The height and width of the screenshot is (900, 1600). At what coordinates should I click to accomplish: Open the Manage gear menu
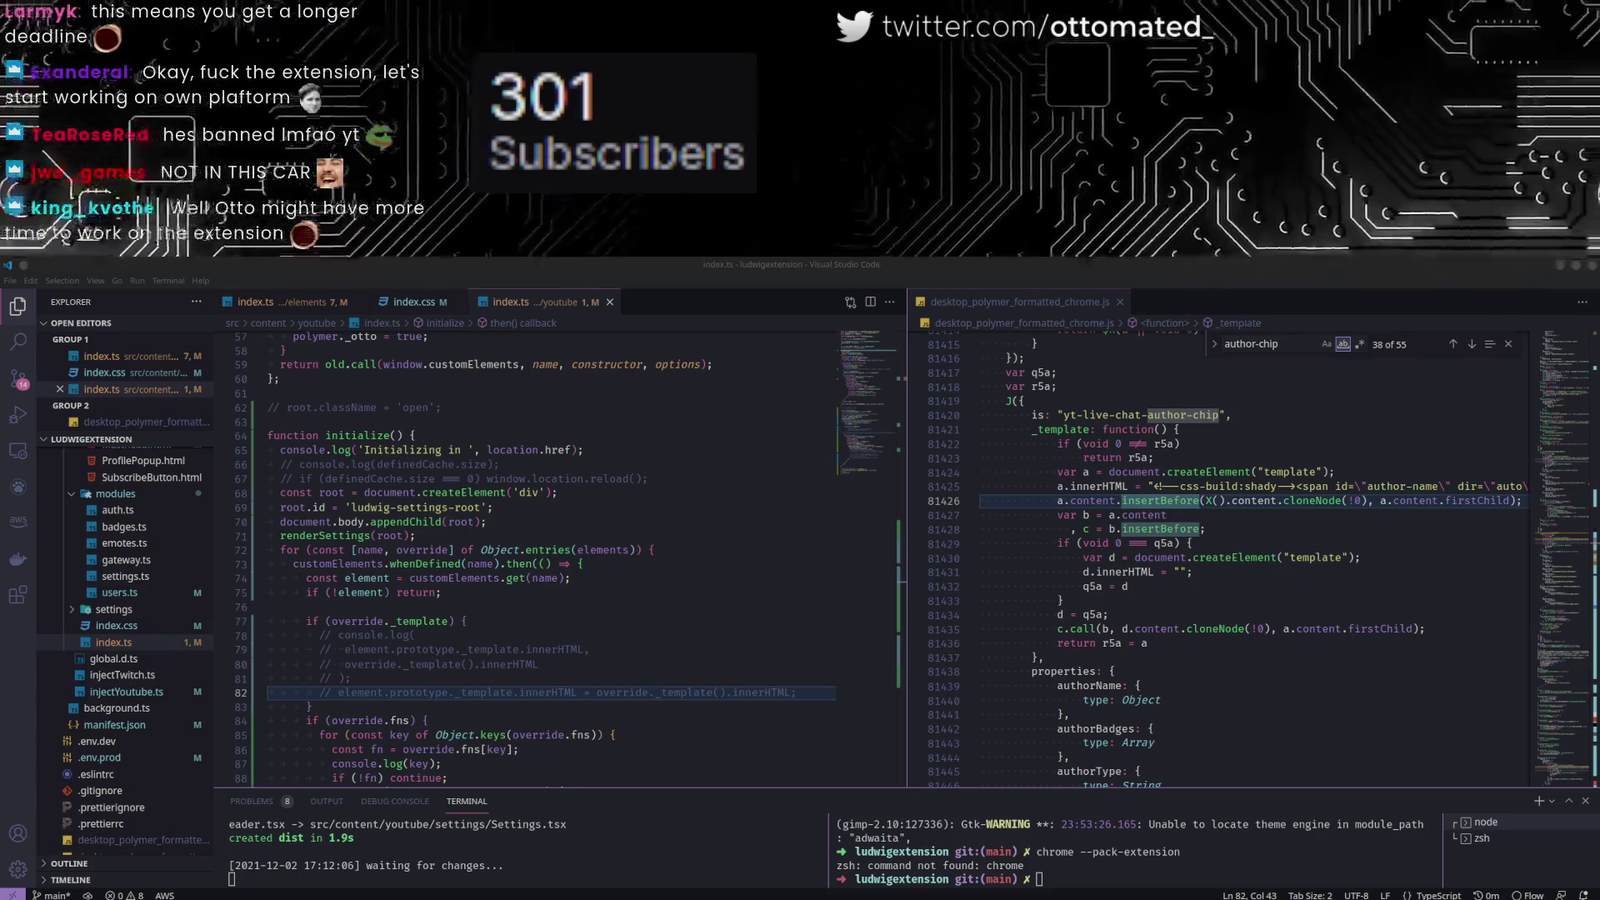[x=18, y=869]
